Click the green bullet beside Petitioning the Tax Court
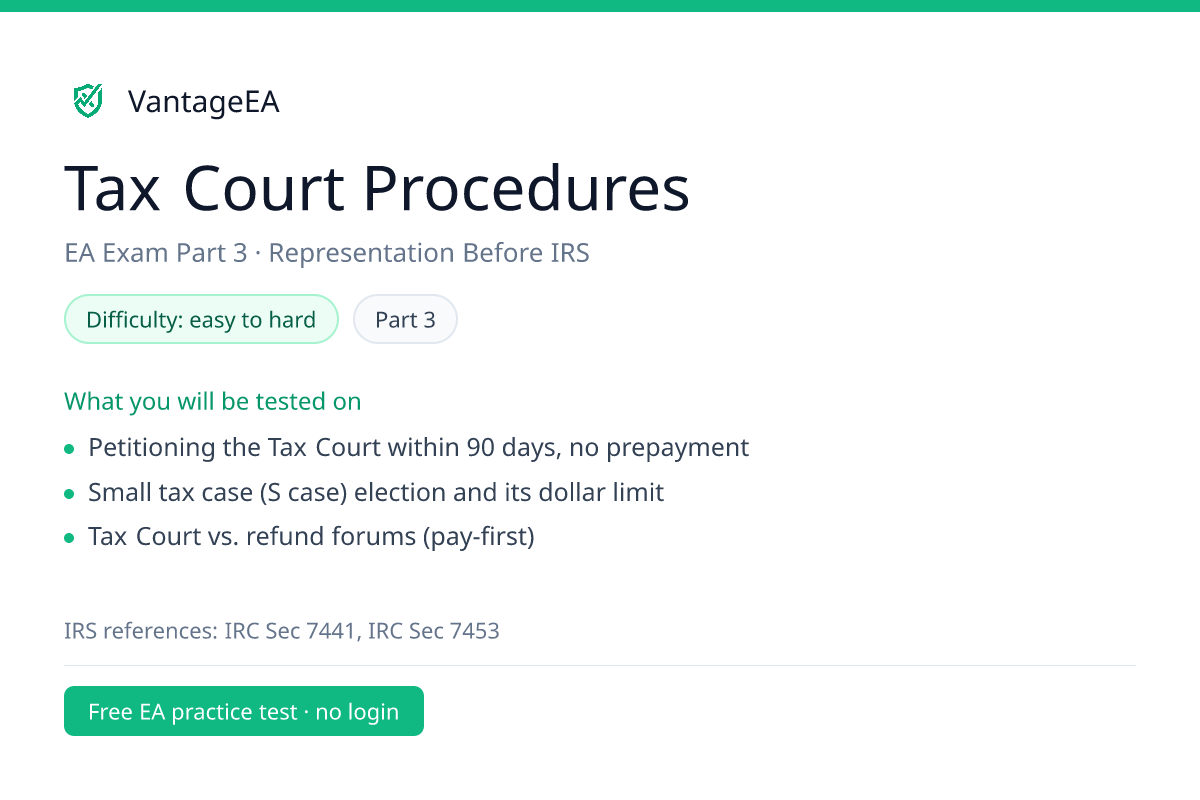1200x800 pixels. point(69,449)
